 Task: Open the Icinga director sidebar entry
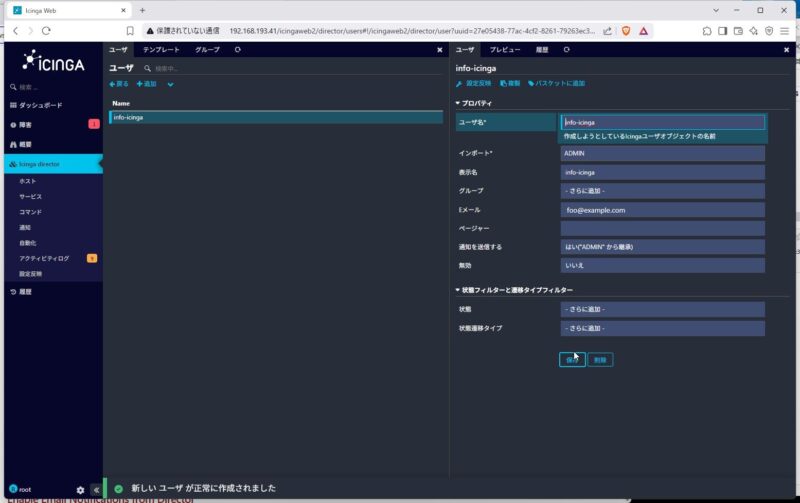[x=53, y=164]
